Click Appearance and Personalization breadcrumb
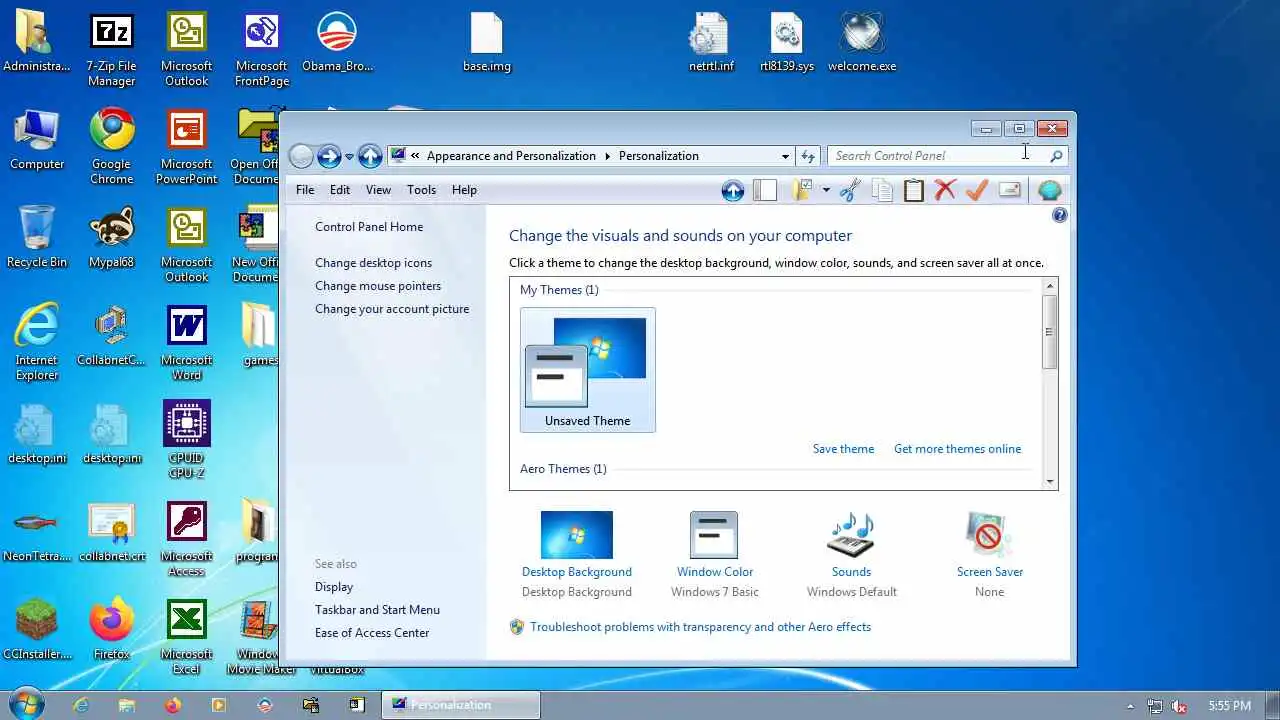1280x720 pixels. (x=511, y=156)
